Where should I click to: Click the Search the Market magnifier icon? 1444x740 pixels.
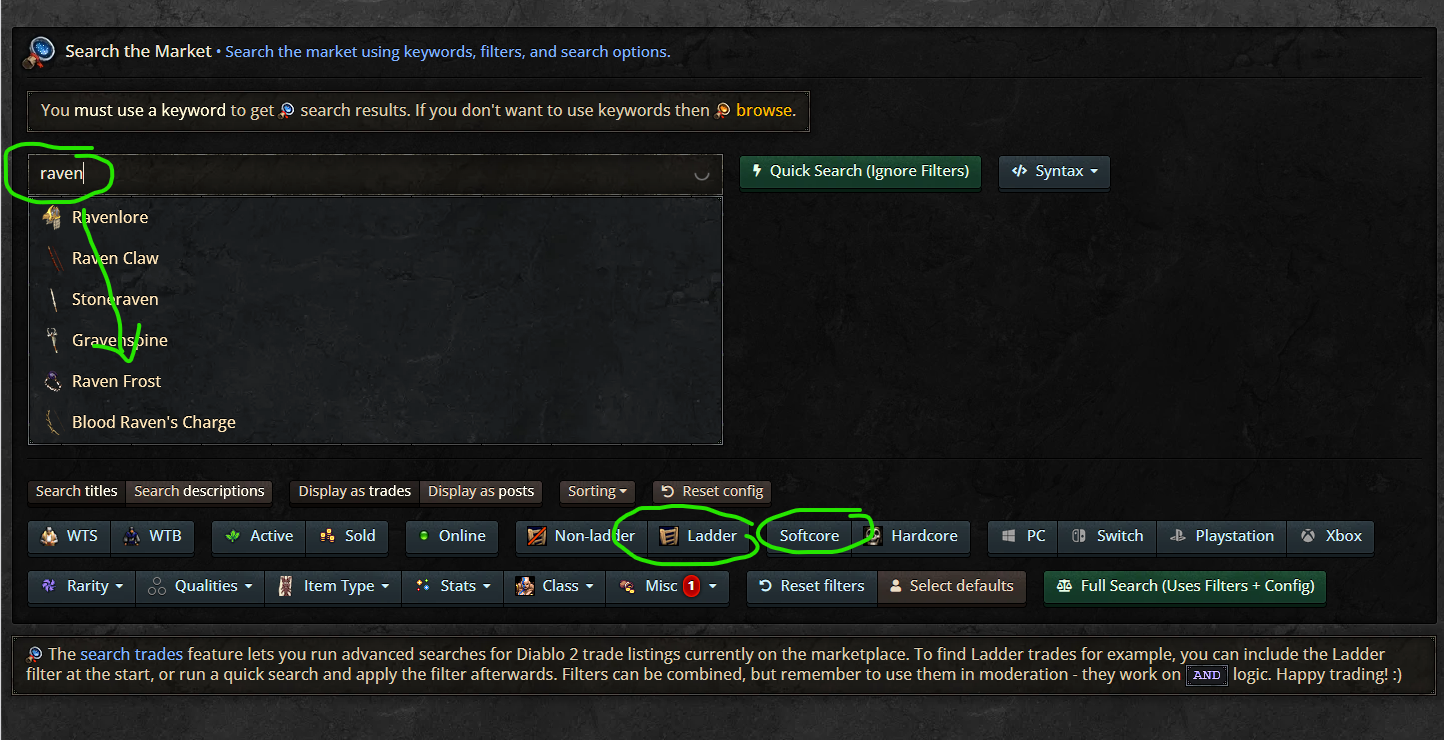[41, 53]
